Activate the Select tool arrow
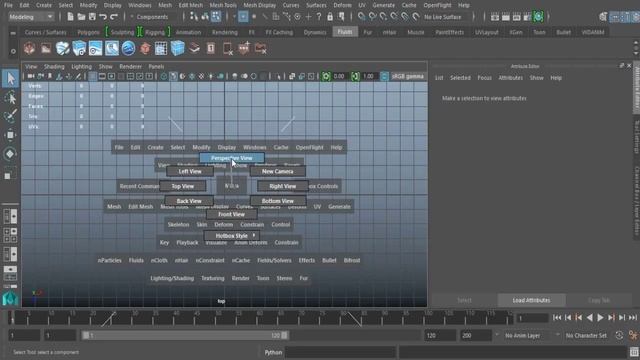640x360 pixels. [10, 78]
